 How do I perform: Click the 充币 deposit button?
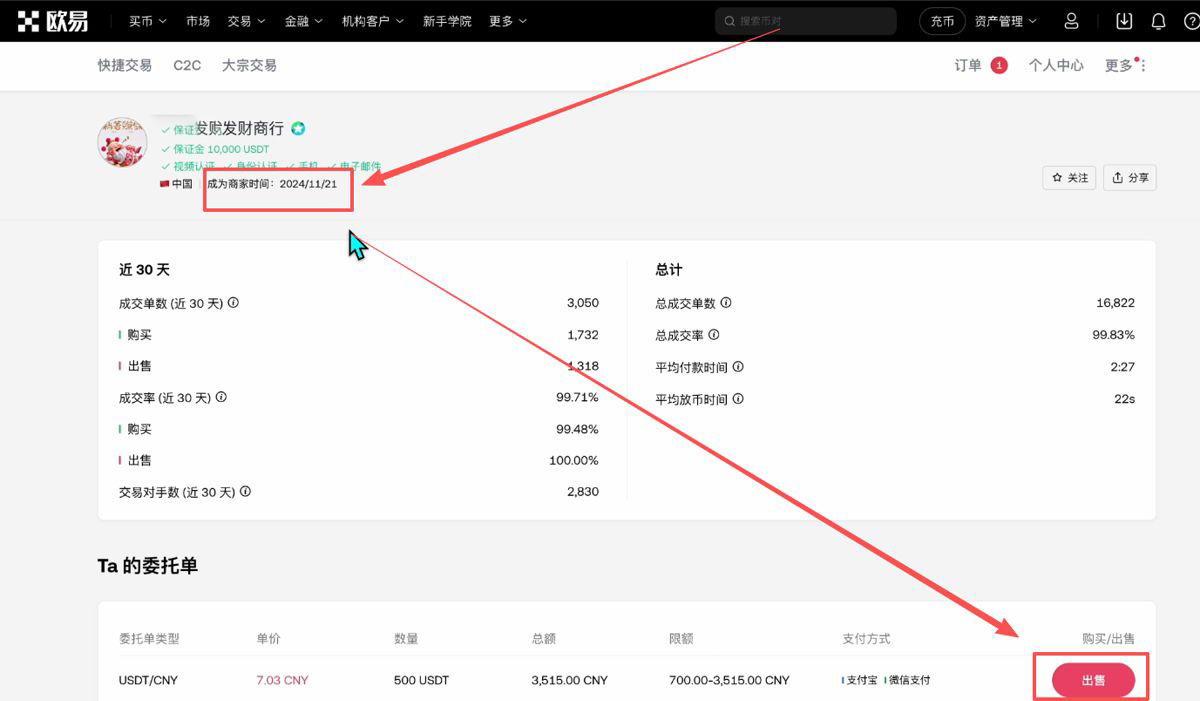pyautogui.click(x=941, y=20)
